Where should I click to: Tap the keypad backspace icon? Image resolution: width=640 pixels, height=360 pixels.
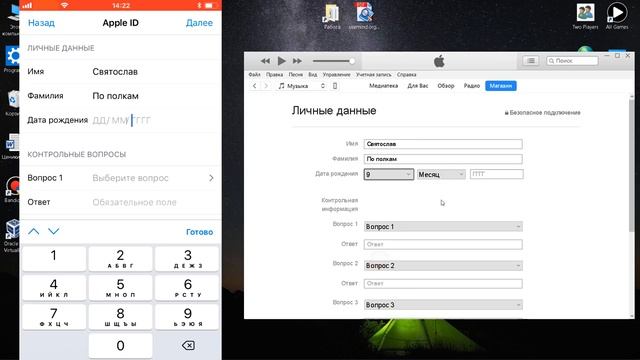[x=188, y=346]
